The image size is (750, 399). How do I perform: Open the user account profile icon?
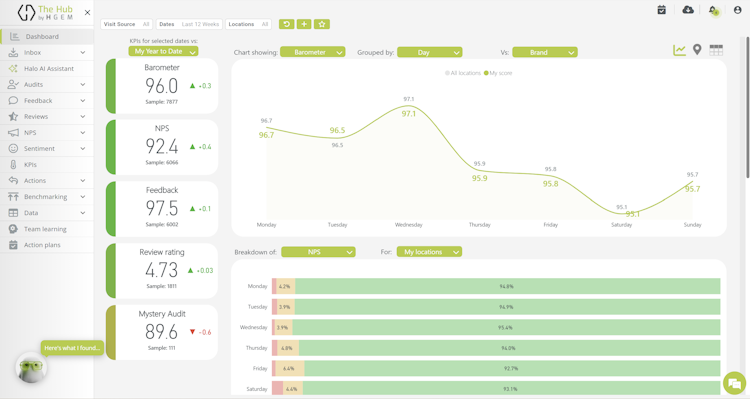pos(737,10)
